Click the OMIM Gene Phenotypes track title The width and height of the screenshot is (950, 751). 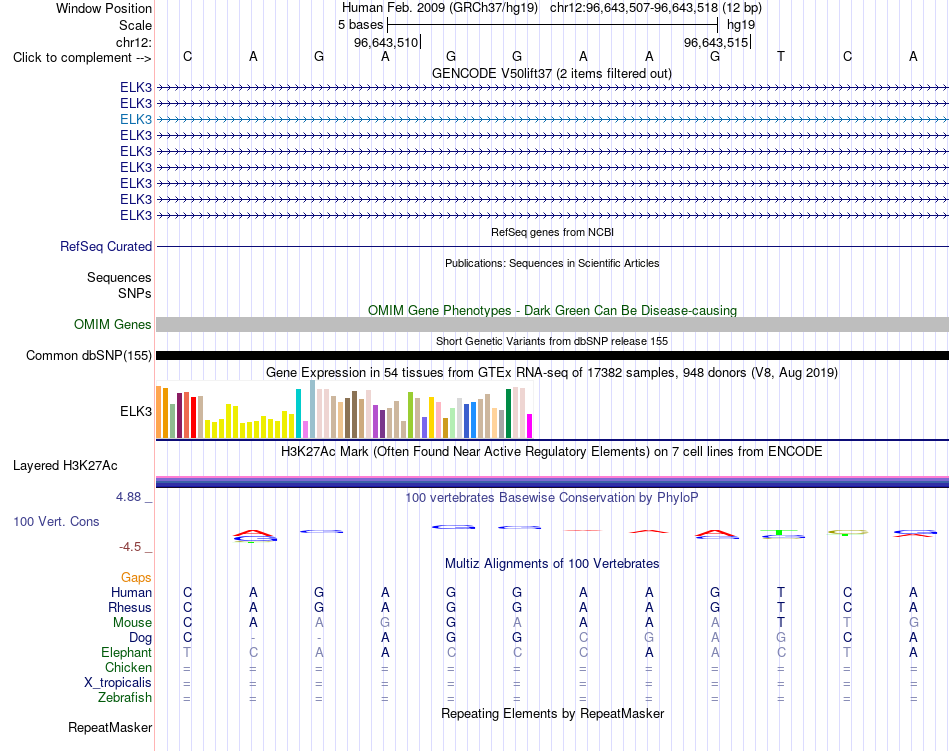553,311
